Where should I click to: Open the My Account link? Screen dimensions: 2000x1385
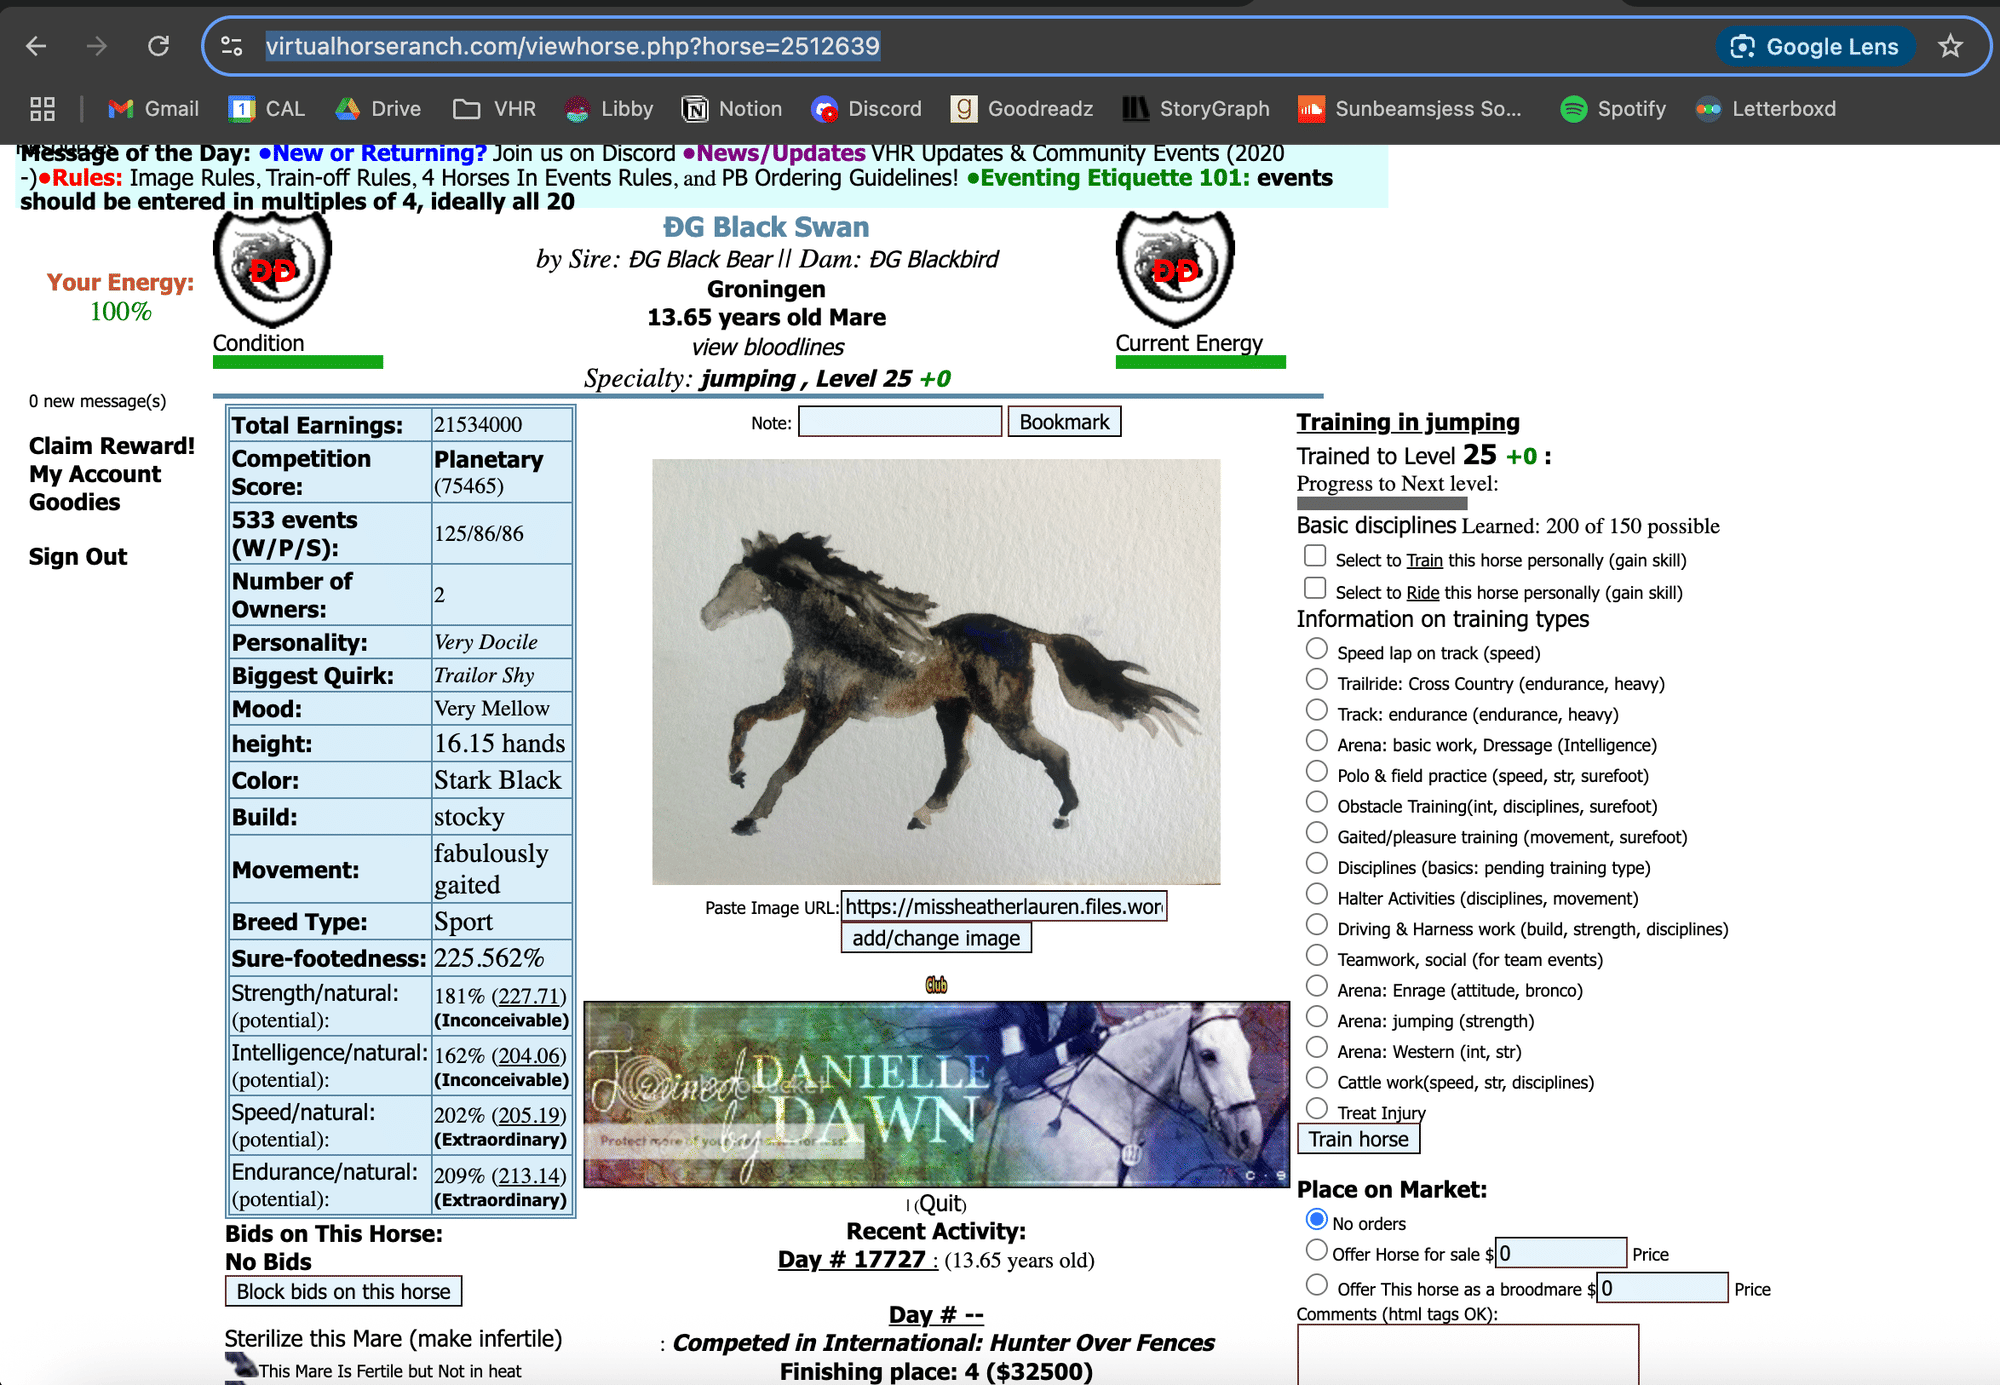point(95,474)
